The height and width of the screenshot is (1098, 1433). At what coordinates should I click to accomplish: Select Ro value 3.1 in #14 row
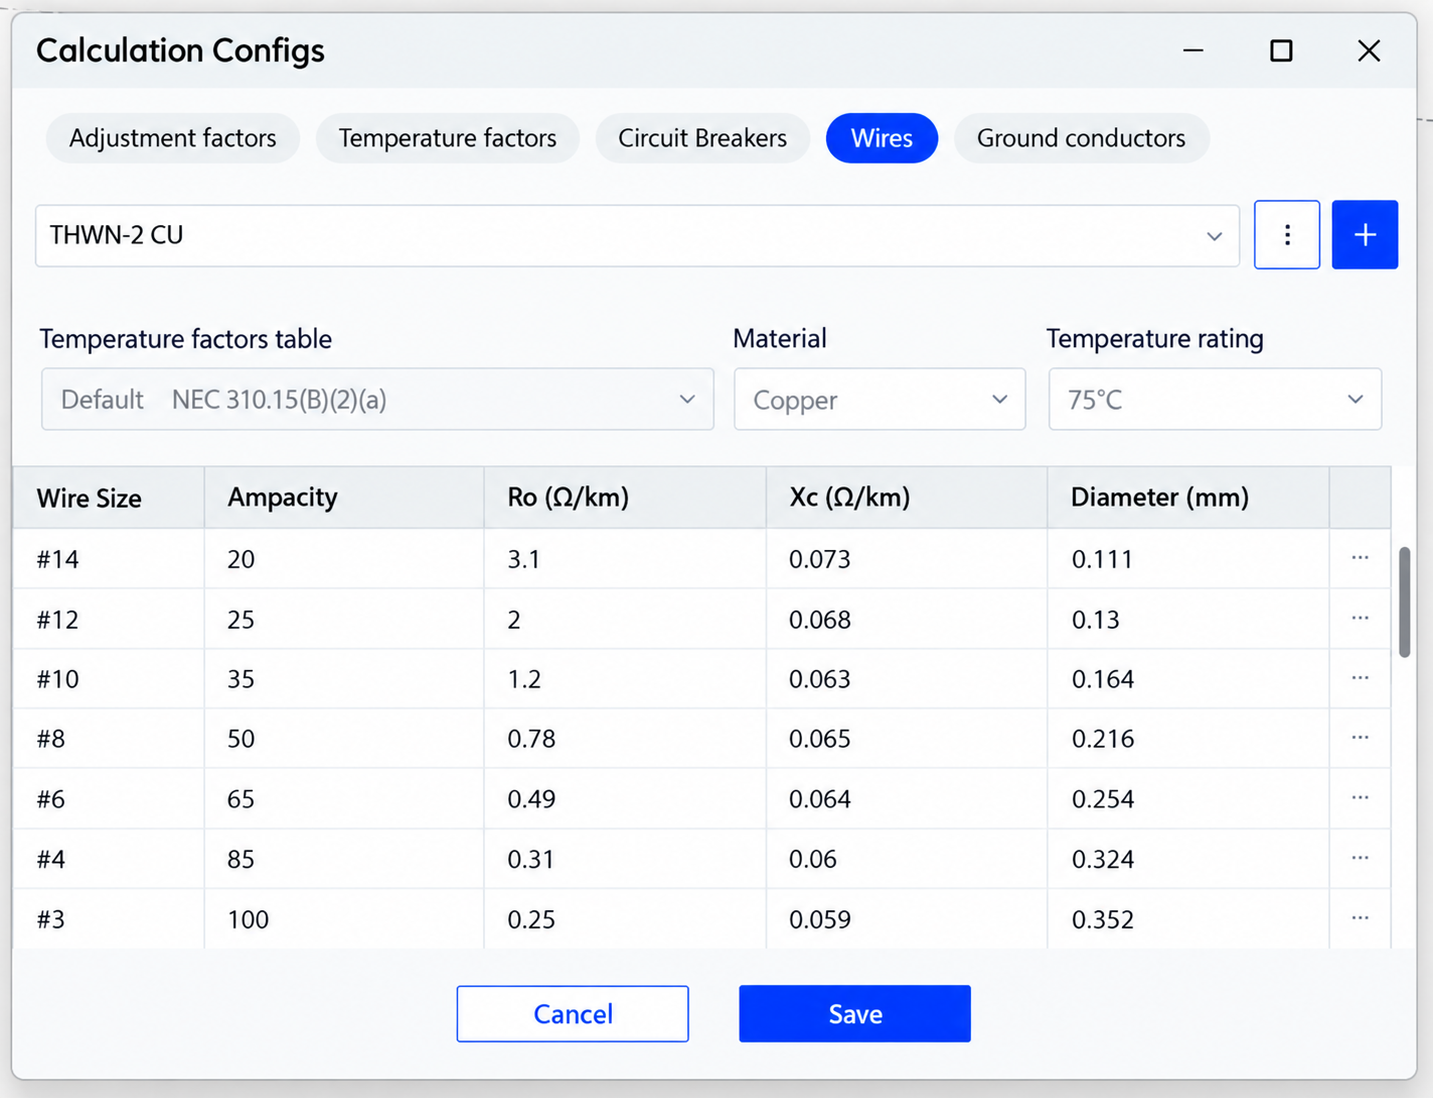(625, 559)
